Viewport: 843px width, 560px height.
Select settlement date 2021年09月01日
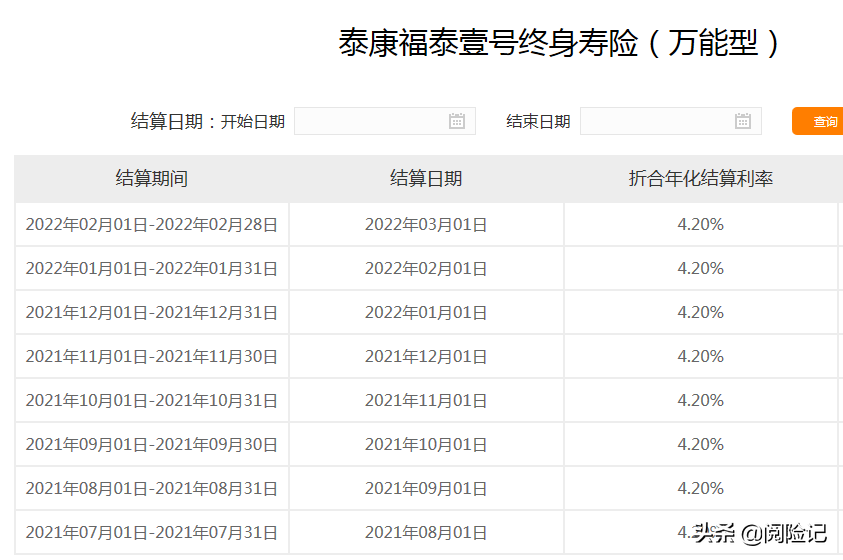pyautogui.click(x=426, y=489)
